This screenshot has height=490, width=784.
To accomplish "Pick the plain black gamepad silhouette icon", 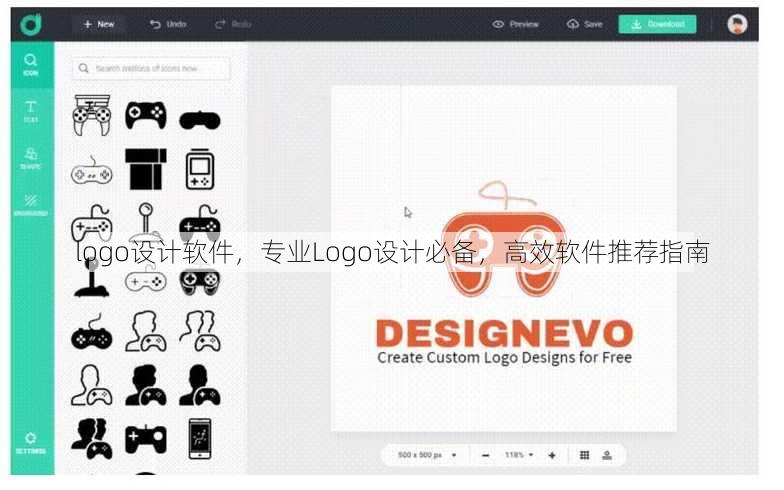I will click(200, 120).
